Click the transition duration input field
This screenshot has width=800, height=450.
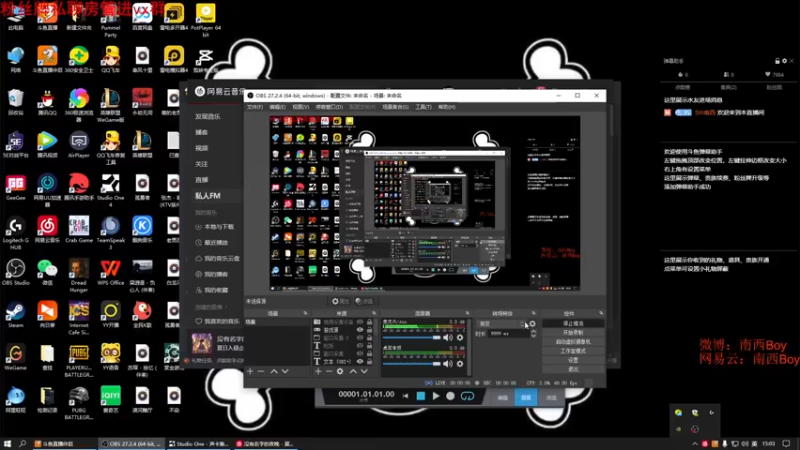pyautogui.click(x=509, y=334)
